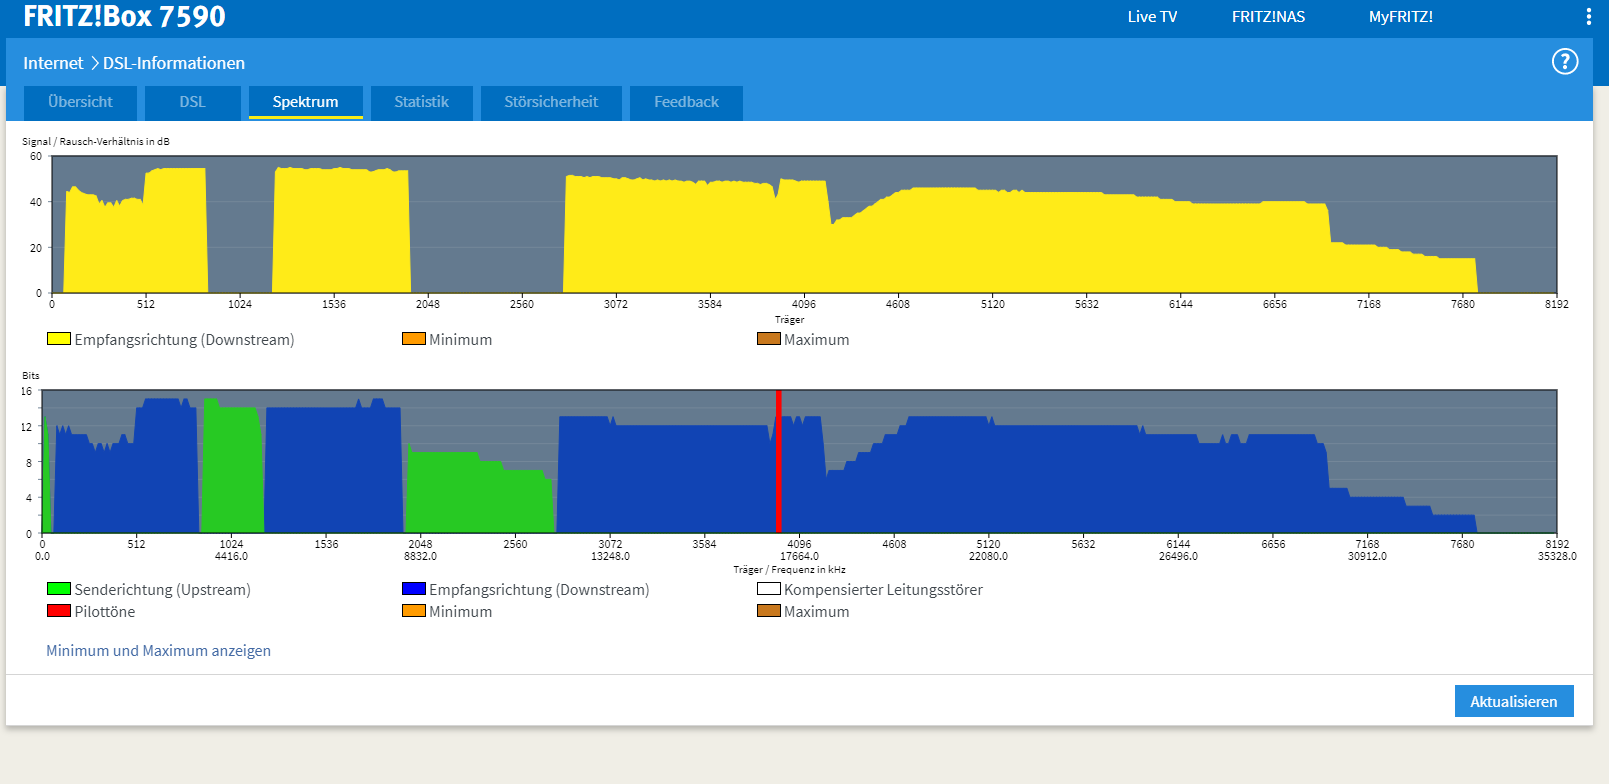Click red Pilottöne legend swatch
The height and width of the screenshot is (784, 1609).
point(59,611)
